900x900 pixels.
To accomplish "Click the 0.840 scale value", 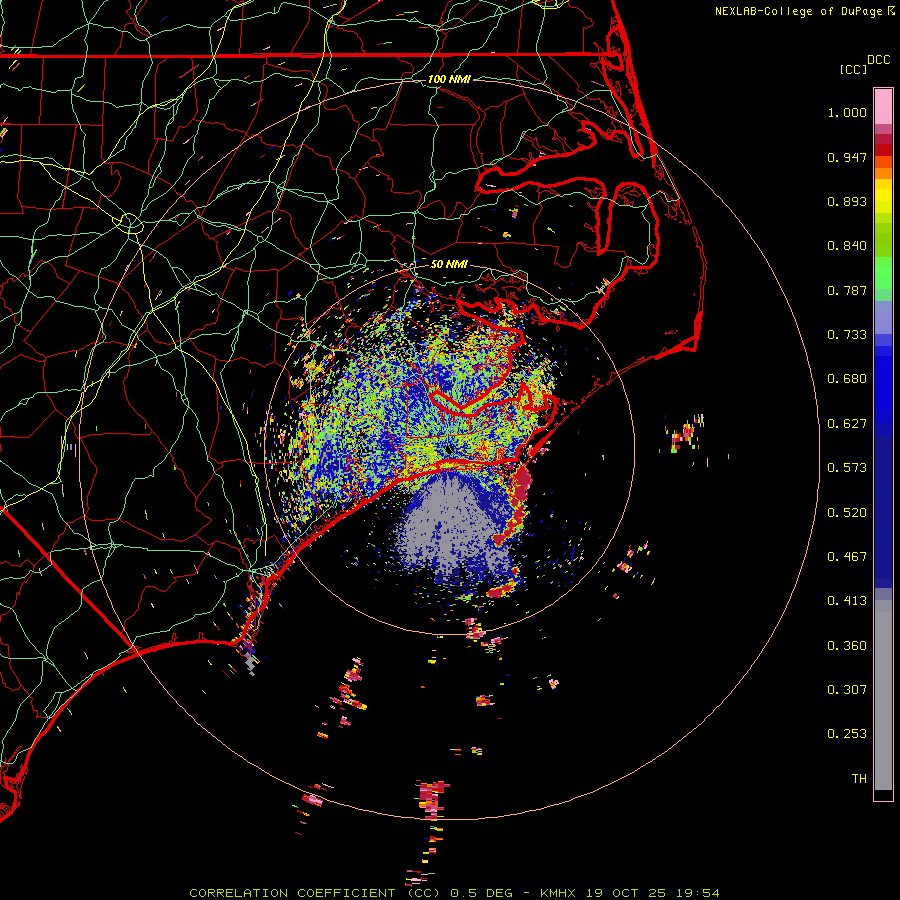I will coord(847,246).
